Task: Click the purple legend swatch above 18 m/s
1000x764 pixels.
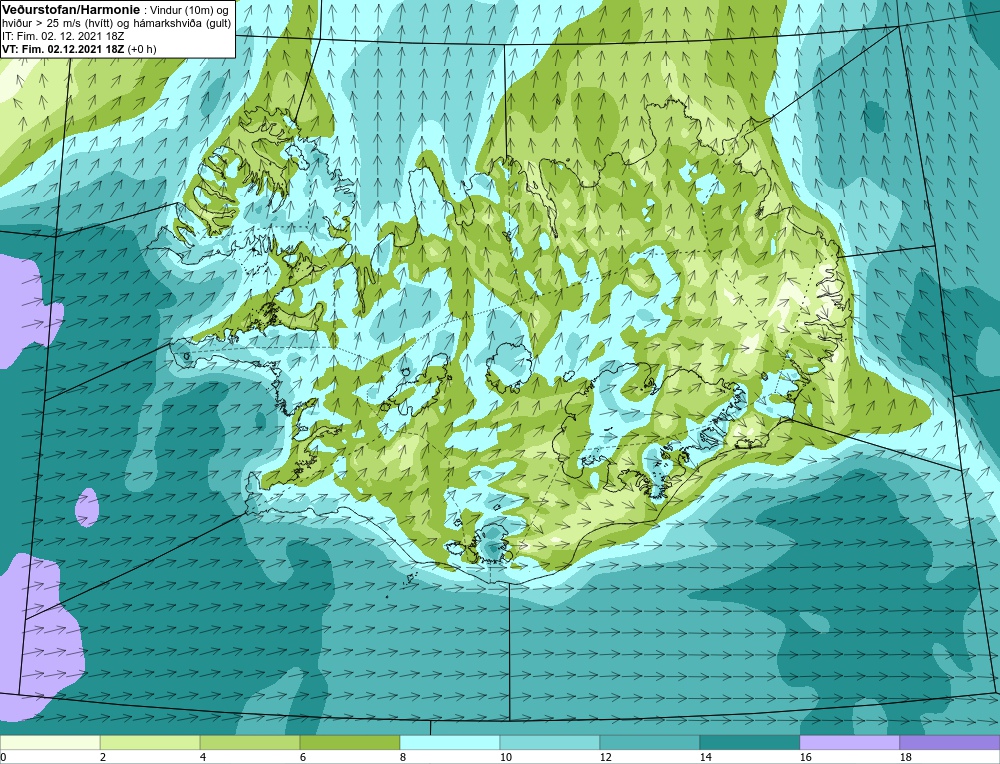Action: pos(950,743)
